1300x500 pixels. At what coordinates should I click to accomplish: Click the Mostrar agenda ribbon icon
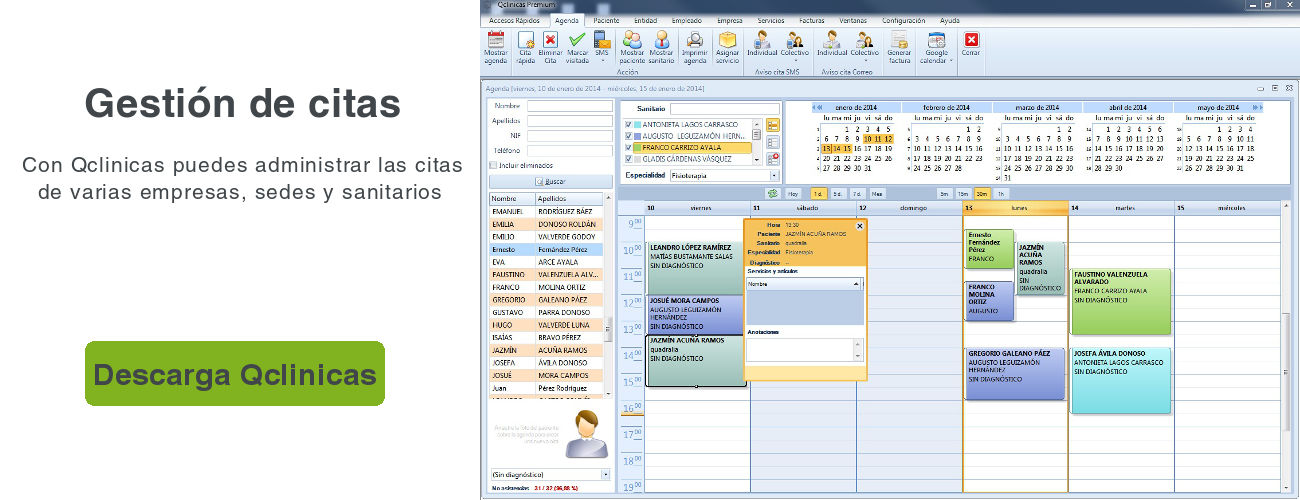(x=495, y=47)
